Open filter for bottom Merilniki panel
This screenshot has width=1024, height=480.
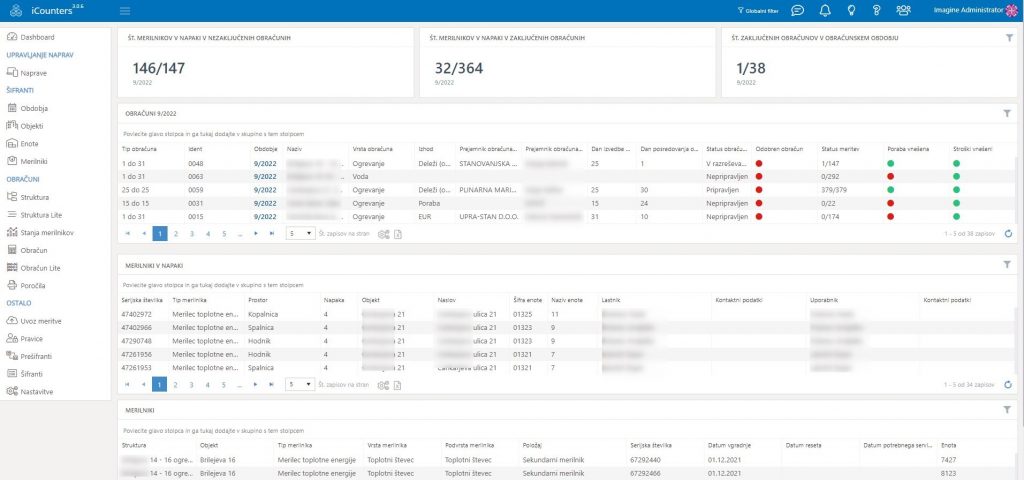click(1007, 409)
